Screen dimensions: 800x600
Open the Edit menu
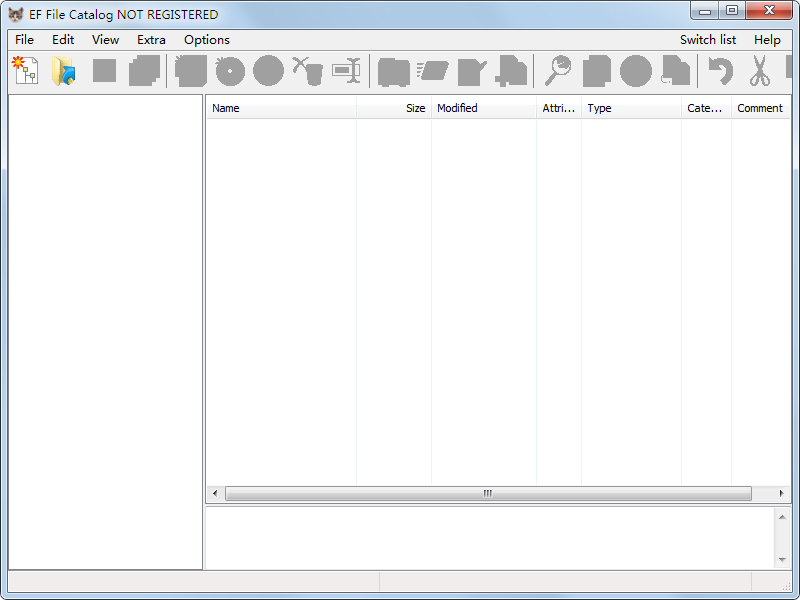(x=62, y=40)
